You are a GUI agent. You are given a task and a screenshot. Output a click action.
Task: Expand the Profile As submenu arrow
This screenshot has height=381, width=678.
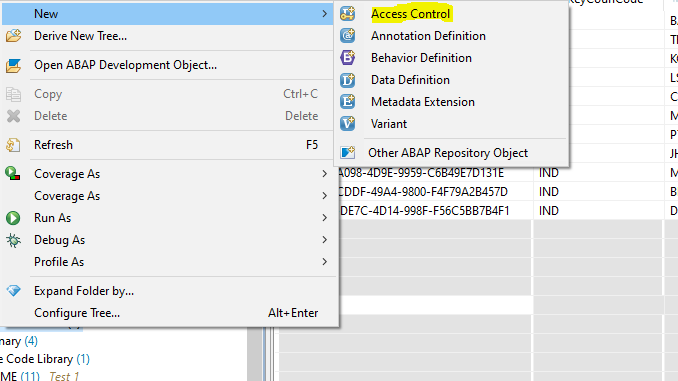click(324, 262)
